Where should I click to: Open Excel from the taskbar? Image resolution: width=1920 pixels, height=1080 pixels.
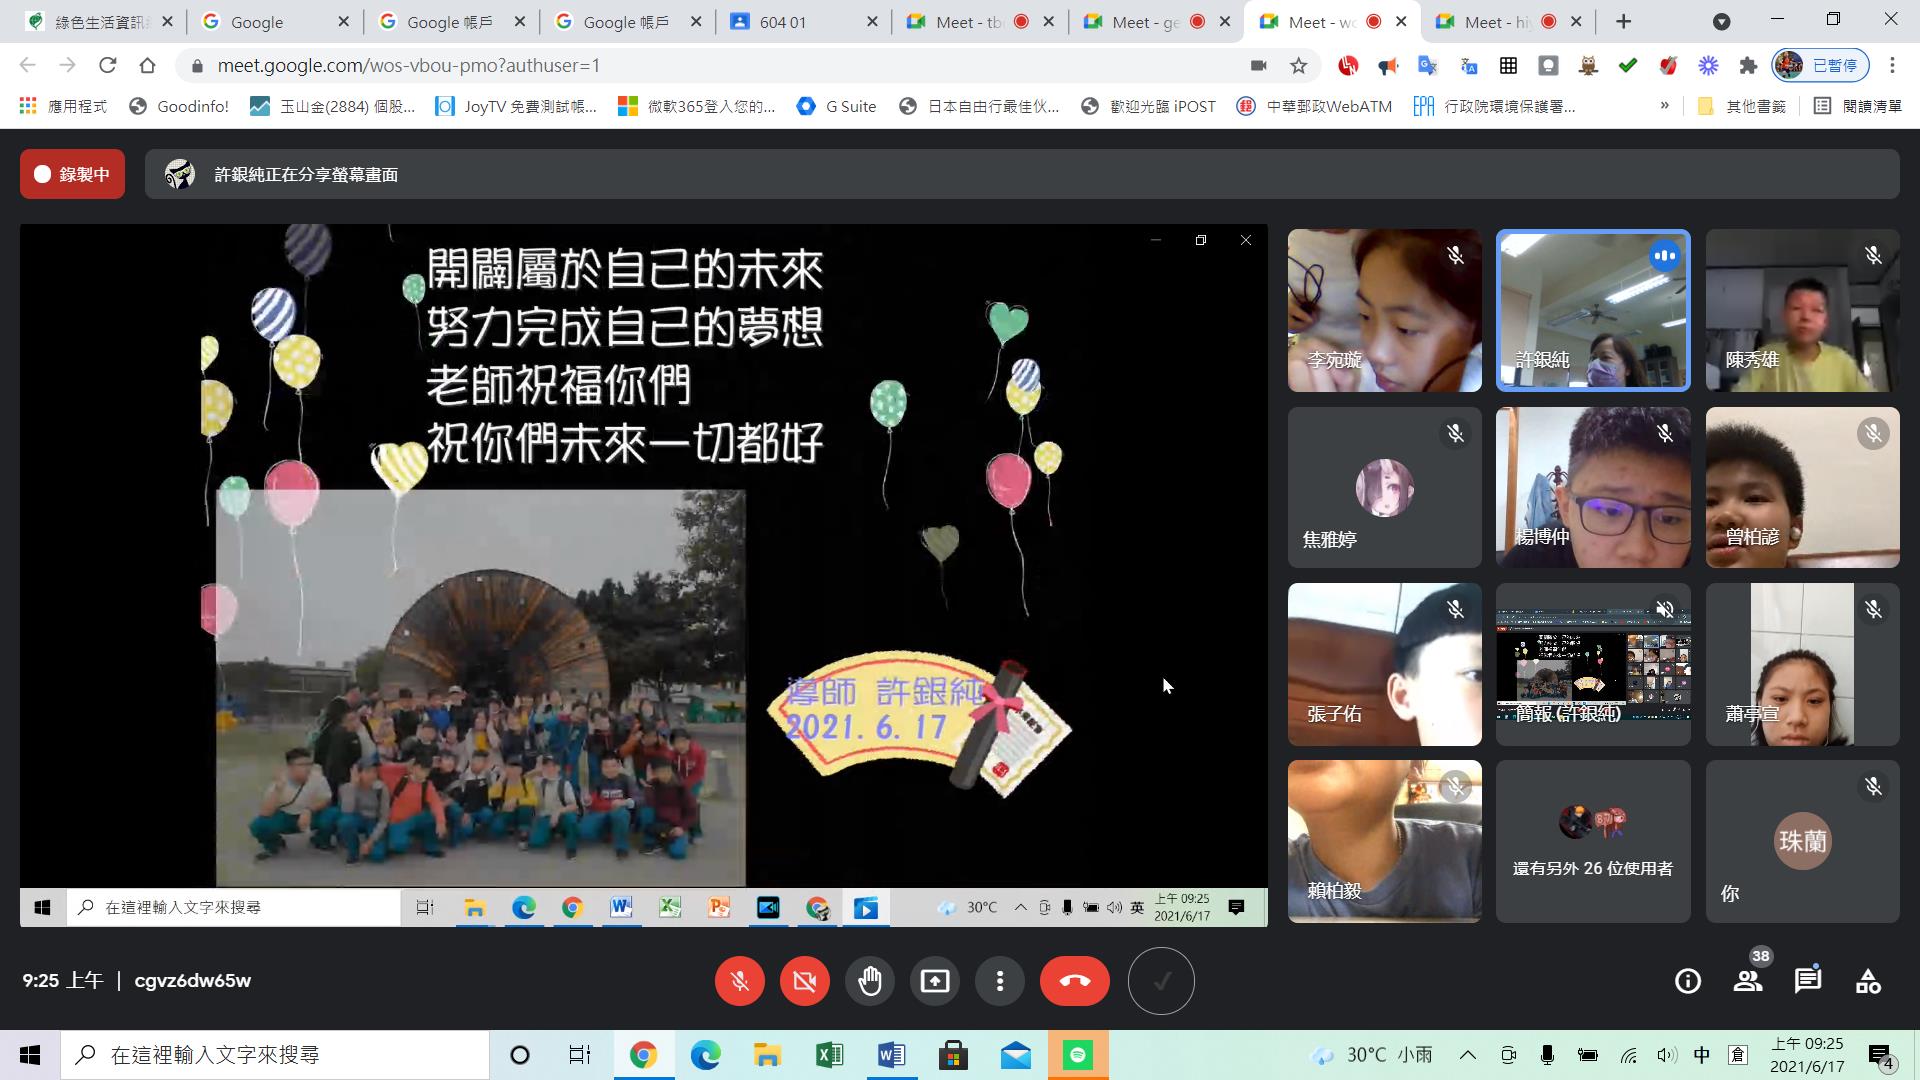coord(829,1055)
